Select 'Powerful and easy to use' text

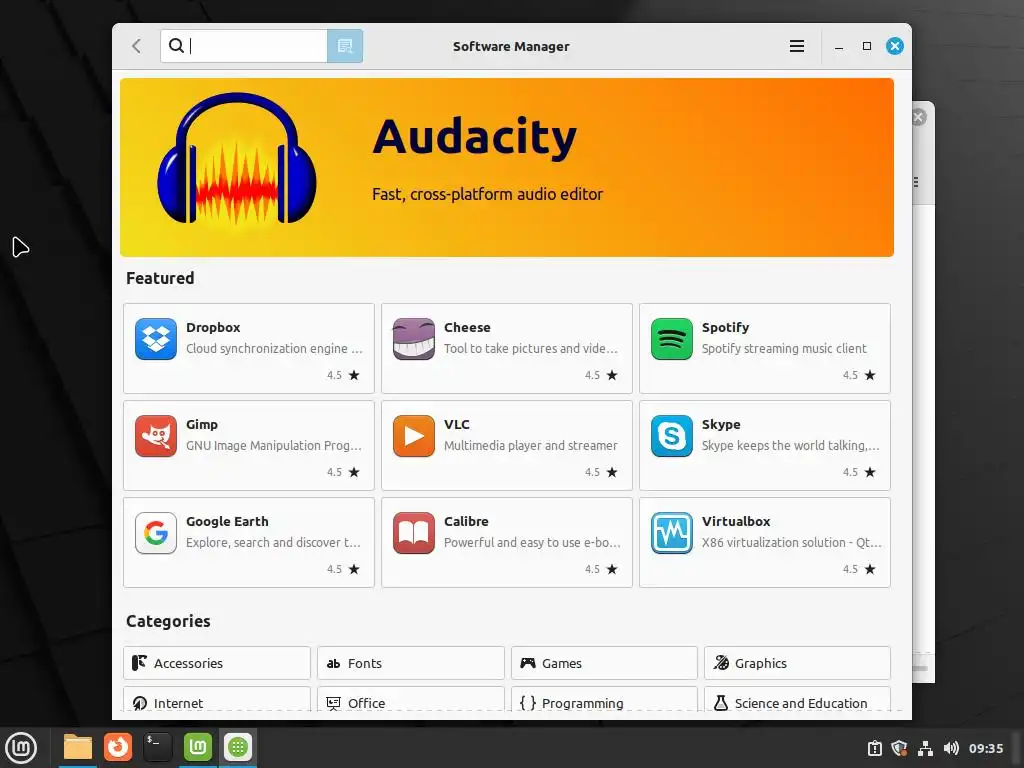(532, 543)
